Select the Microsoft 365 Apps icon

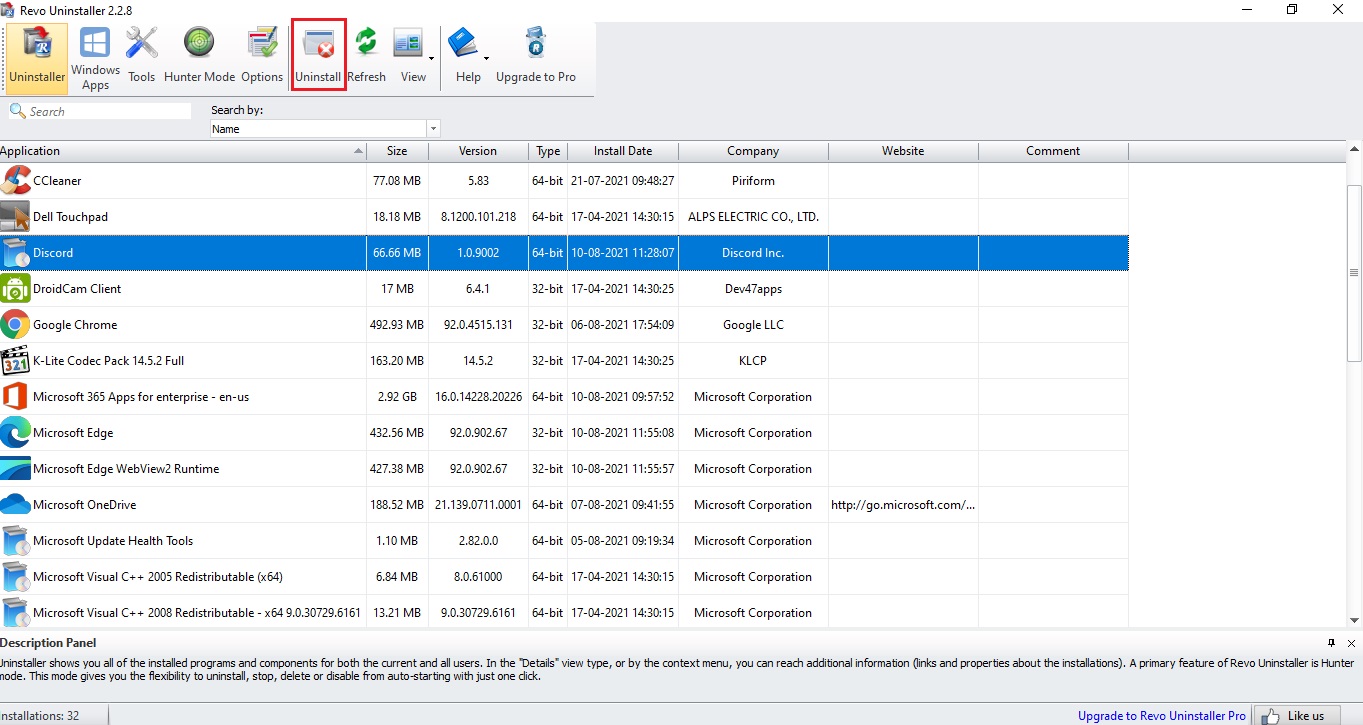[x=15, y=397]
